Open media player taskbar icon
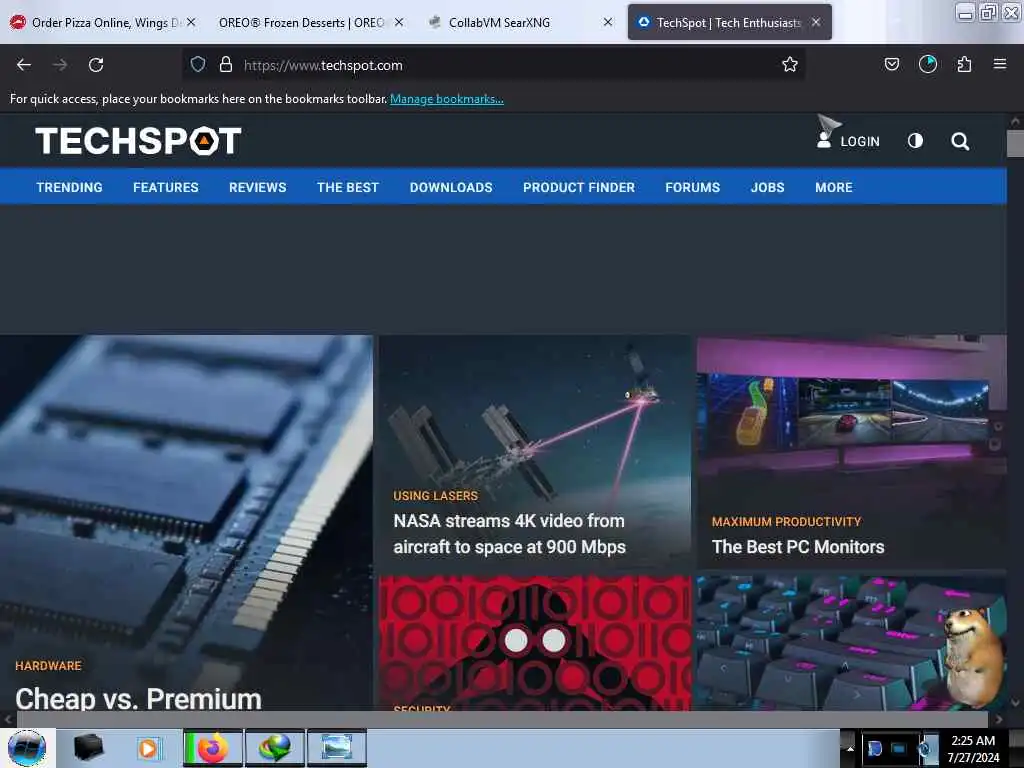The height and width of the screenshot is (768, 1024). click(x=149, y=748)
